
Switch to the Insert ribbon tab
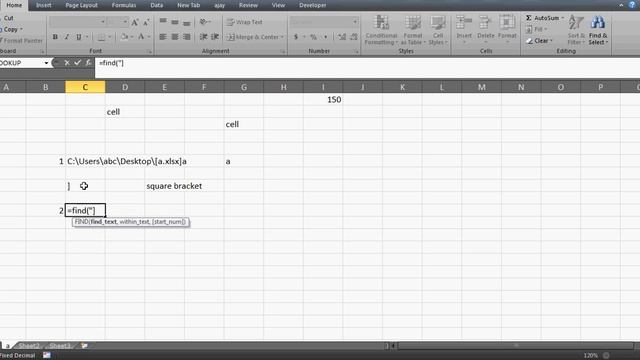[44, 5]
